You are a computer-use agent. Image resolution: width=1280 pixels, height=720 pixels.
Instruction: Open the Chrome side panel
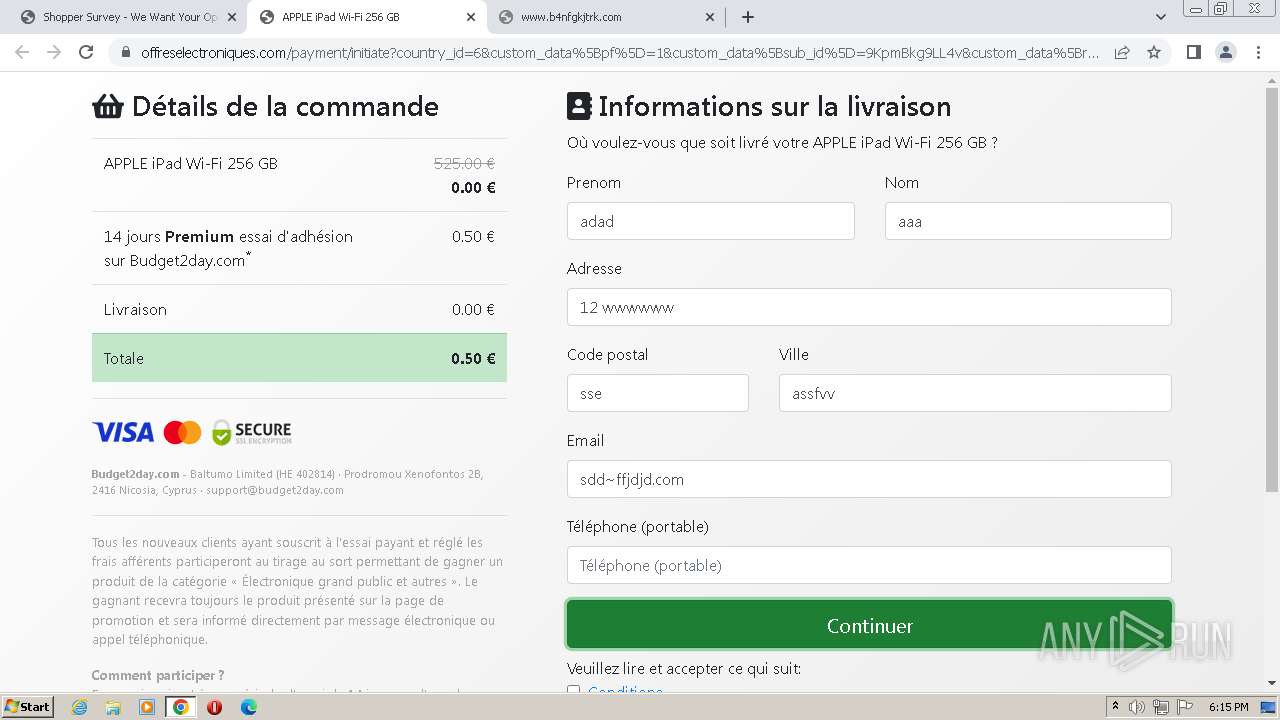click(1193, 52)
